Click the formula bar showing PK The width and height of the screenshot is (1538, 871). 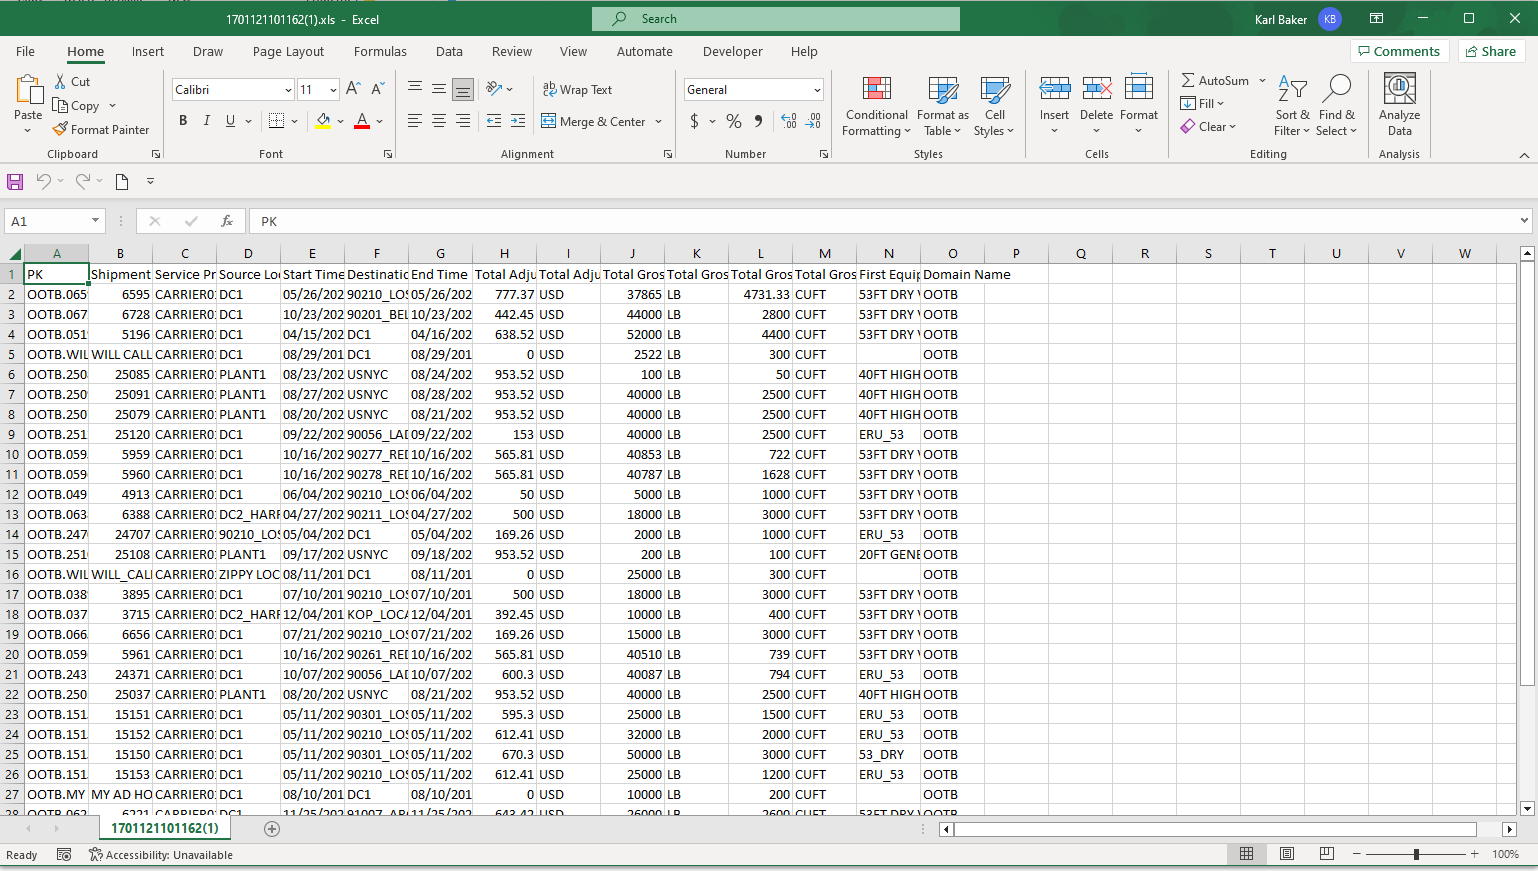pos(890,221)
